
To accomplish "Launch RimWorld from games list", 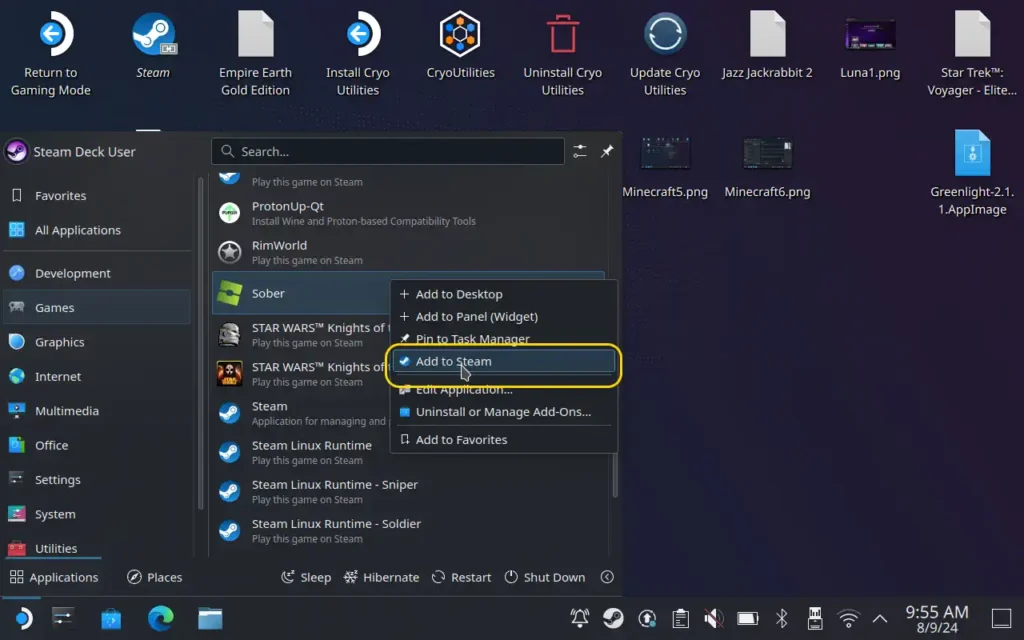I will (408, 252).
